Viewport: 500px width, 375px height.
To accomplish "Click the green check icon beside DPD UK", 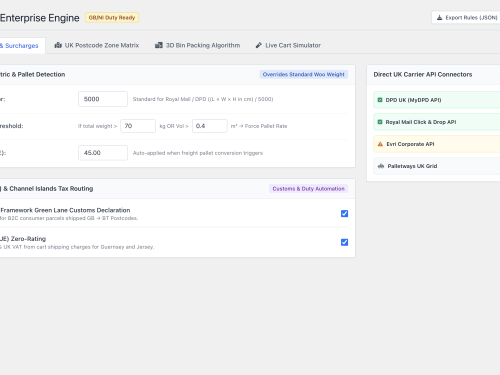I will [380, 100].
